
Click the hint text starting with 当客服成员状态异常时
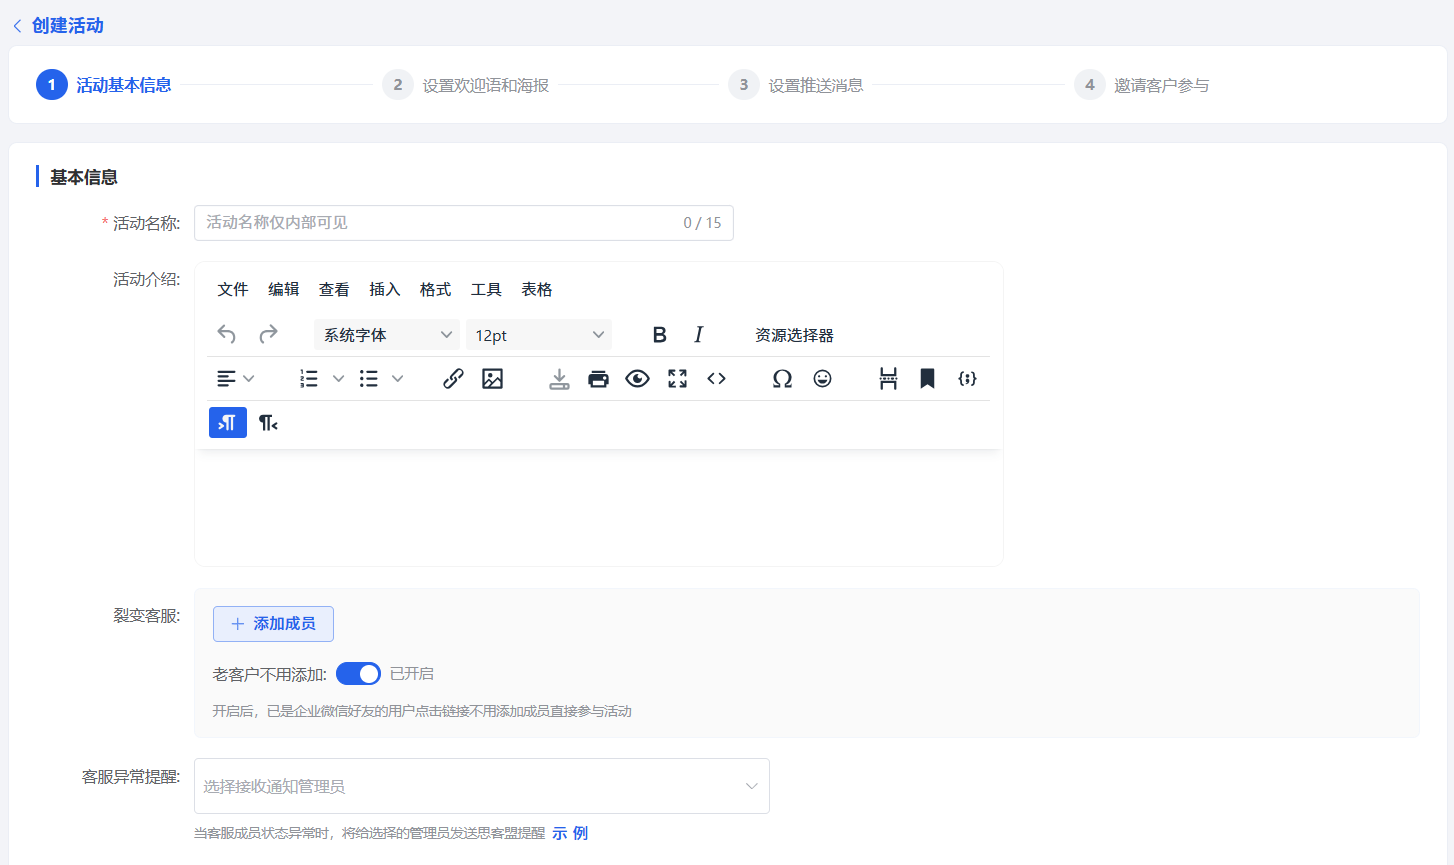tap(369, 833)
